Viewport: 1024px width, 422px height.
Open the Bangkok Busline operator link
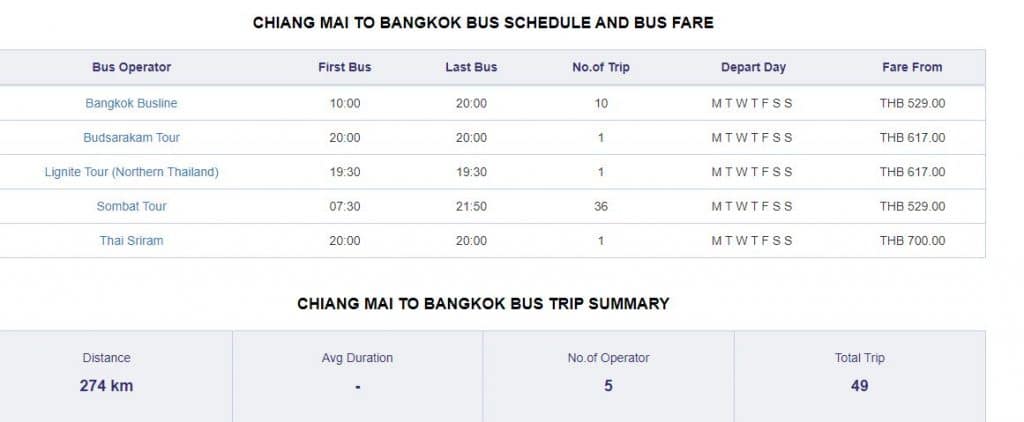tap(131, 103)
